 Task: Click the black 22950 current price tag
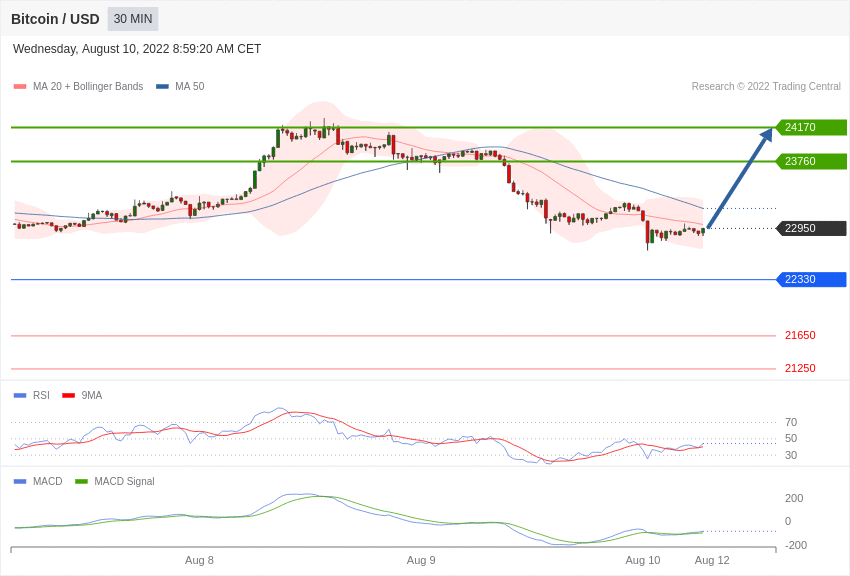pyautogui.click(x=812, y=228)
